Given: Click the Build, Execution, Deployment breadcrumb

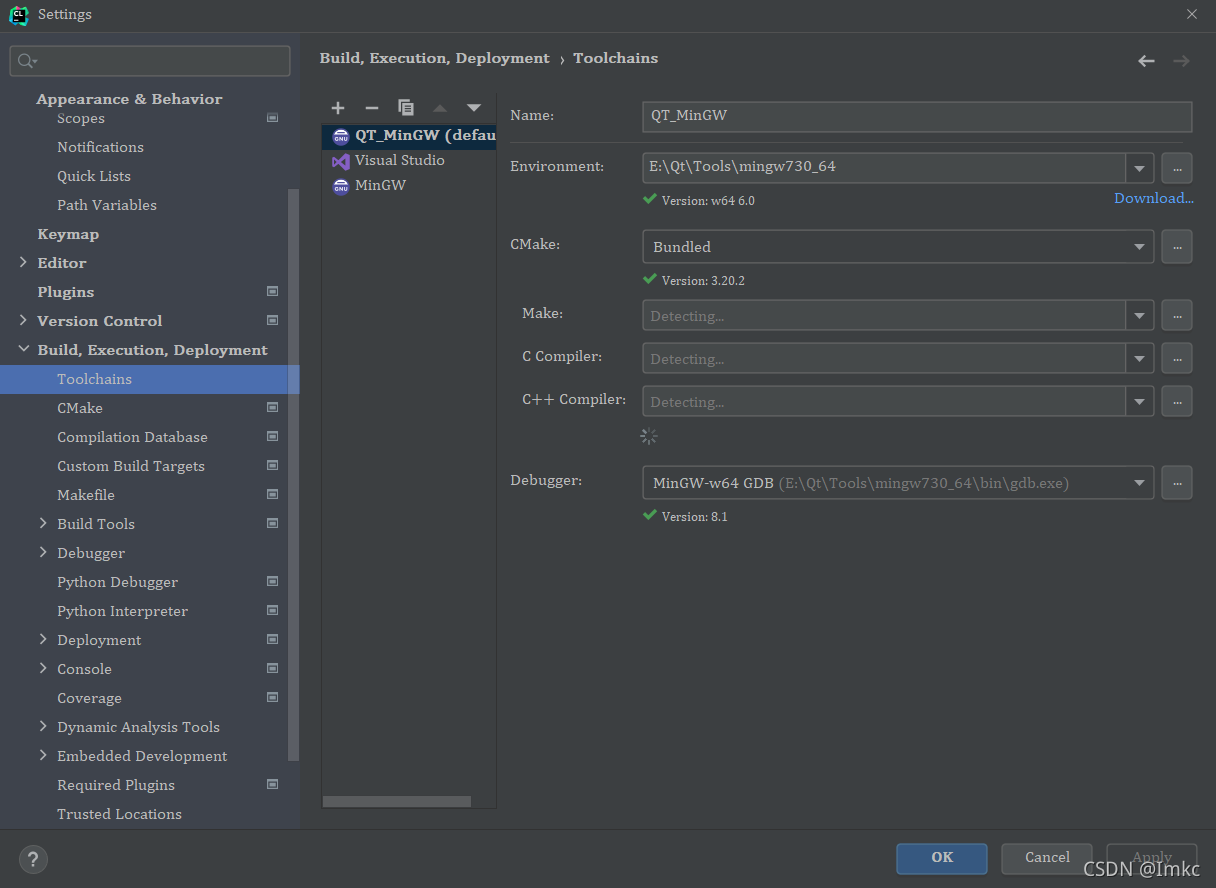Looking at the screenshot, I should tap(434, 58).
